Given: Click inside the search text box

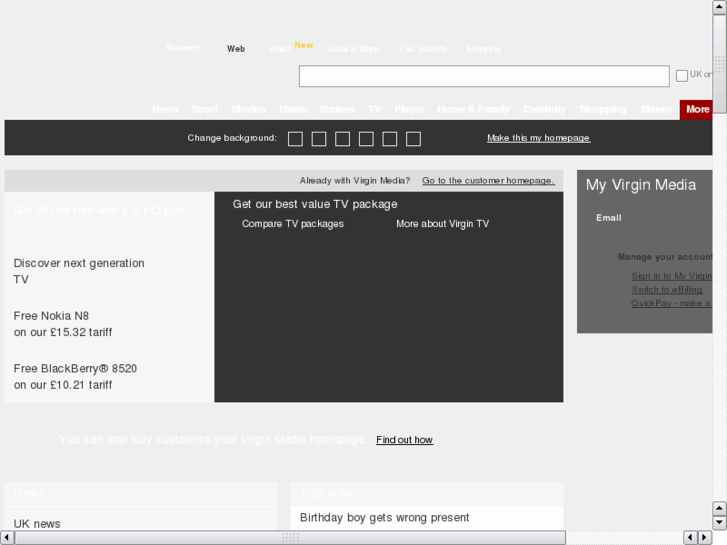Looking at the screenshot, I should (484, 76).
